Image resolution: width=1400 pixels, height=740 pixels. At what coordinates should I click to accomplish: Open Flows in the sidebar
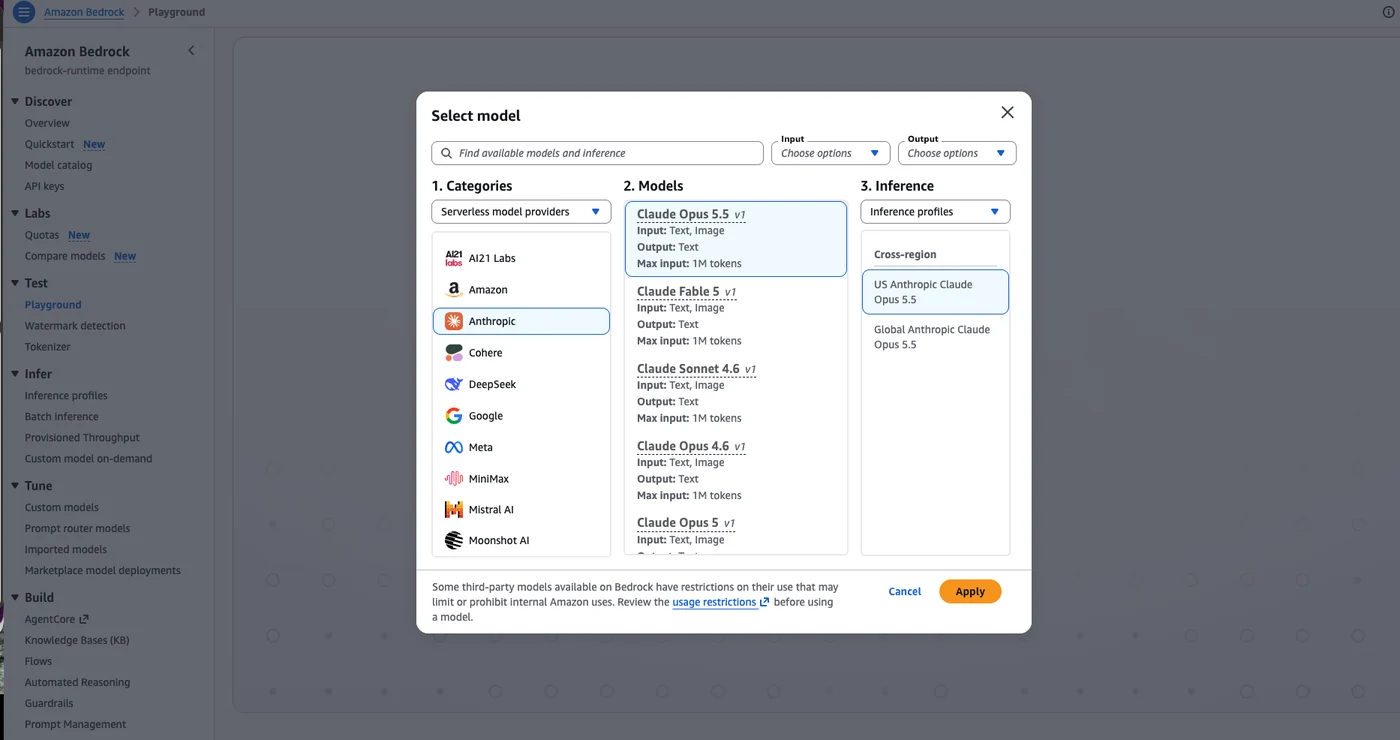click(x=38, y=661)
